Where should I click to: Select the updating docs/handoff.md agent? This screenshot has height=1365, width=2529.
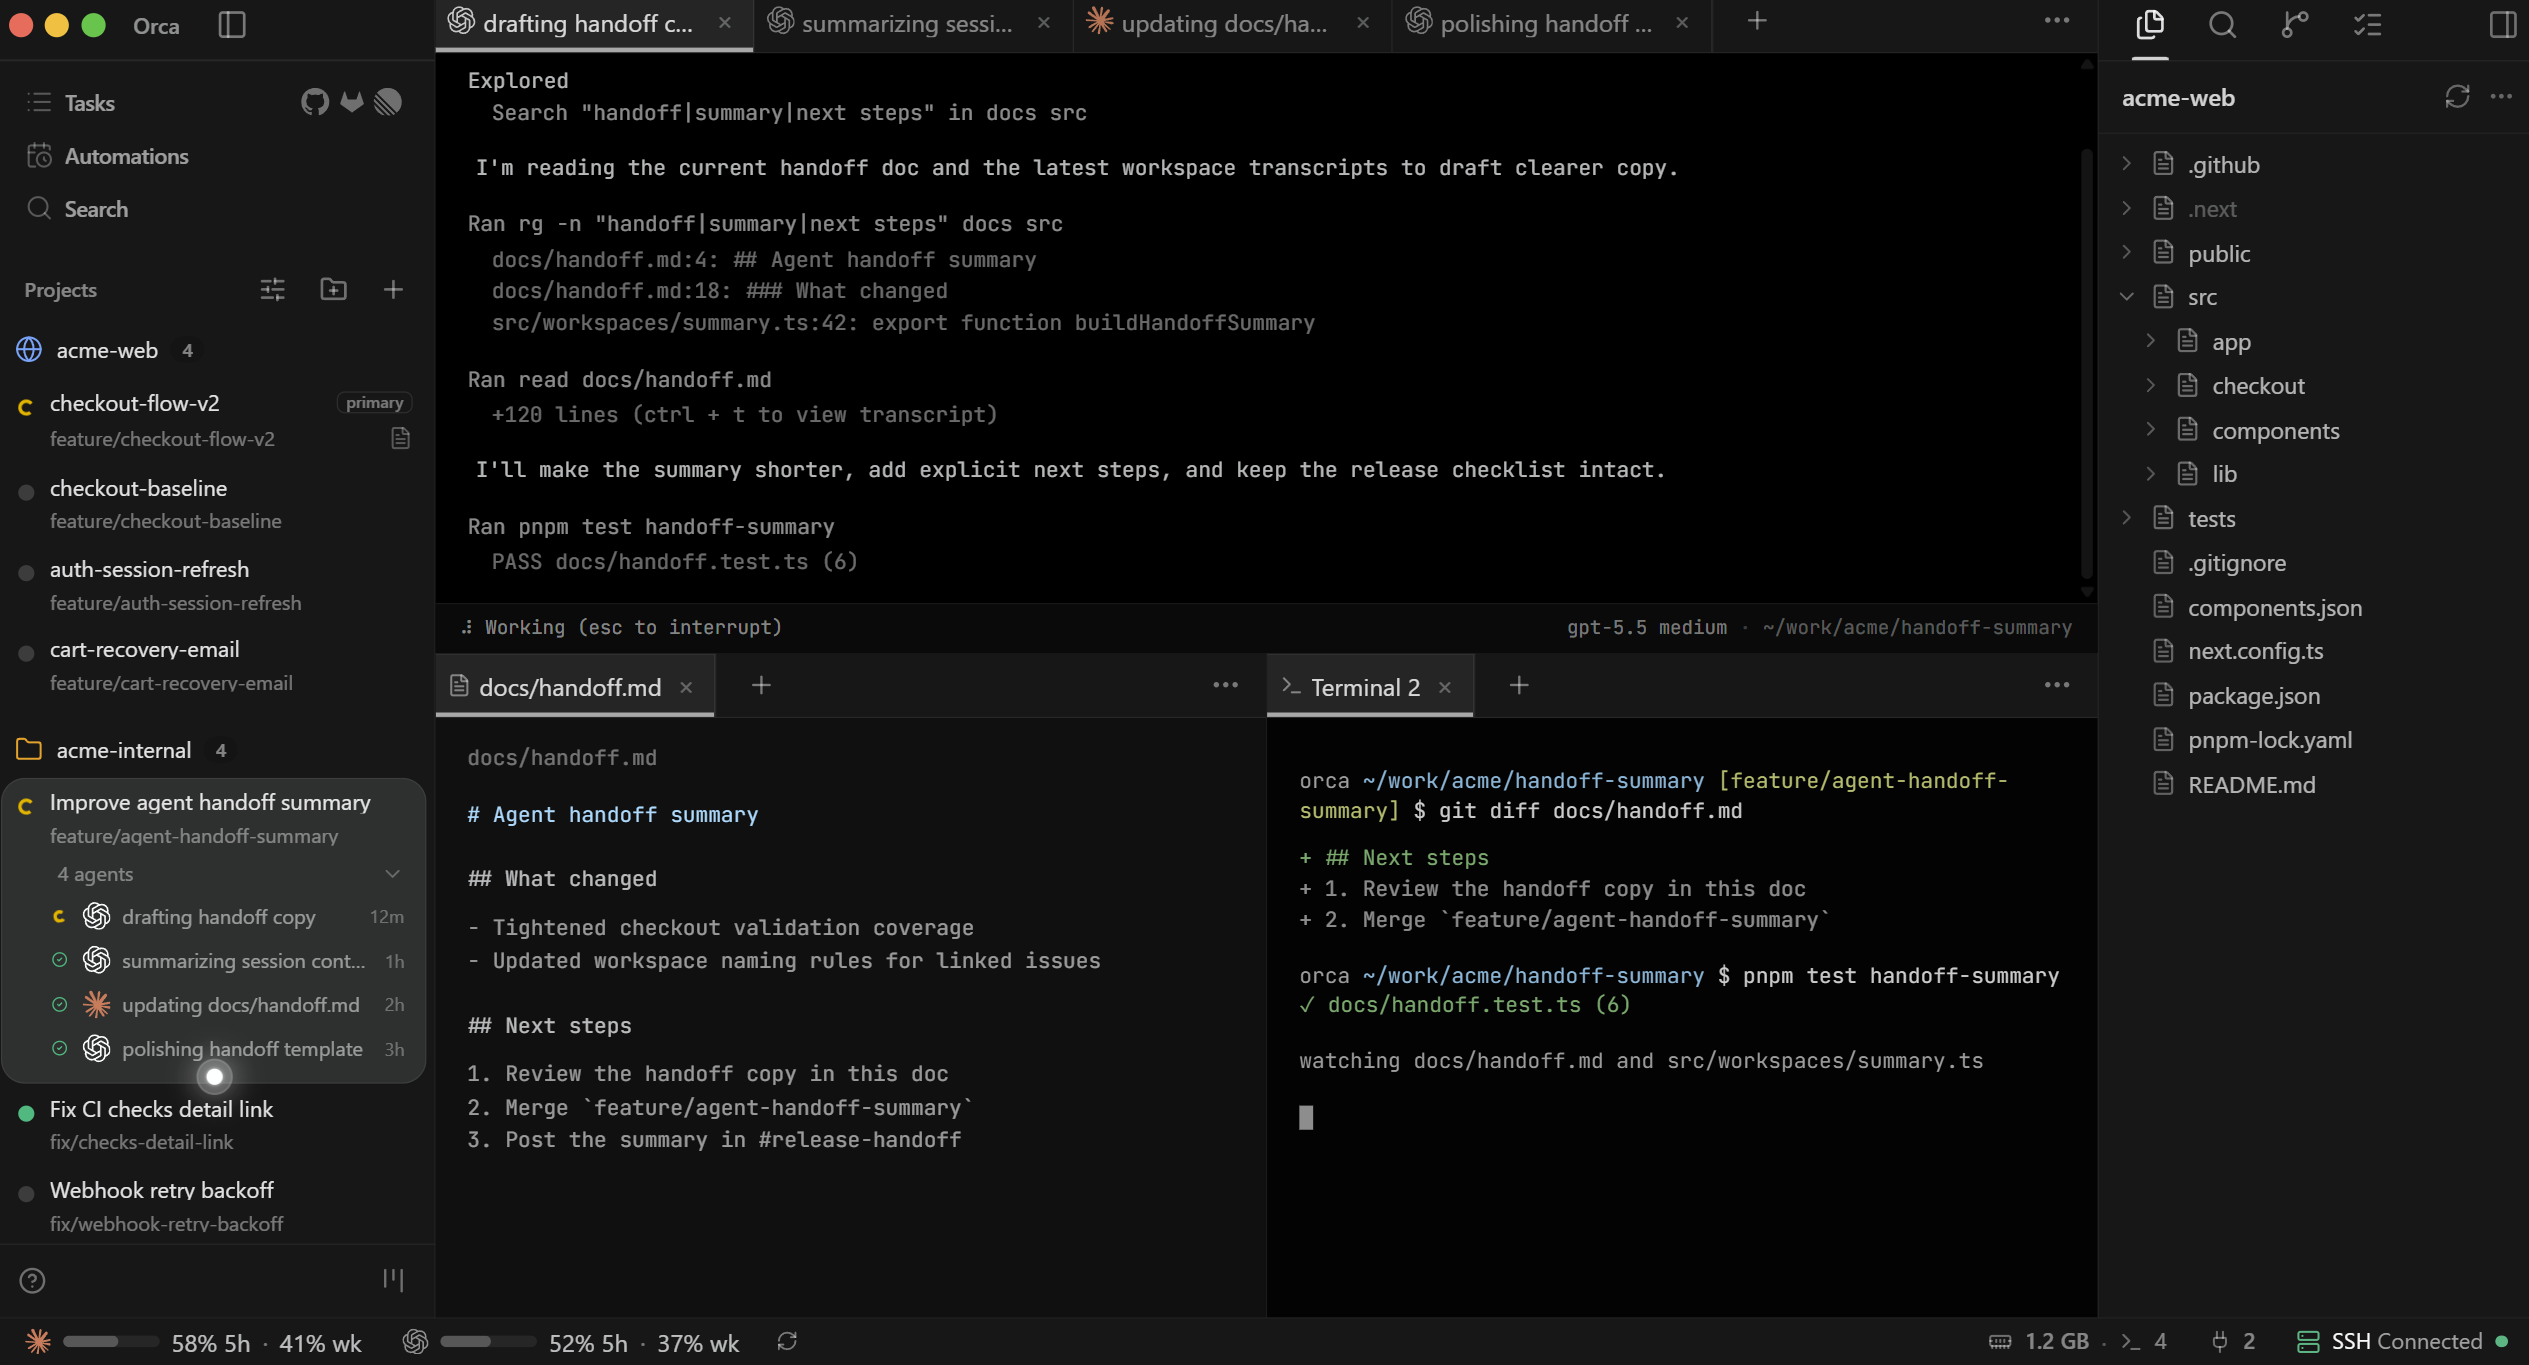click(x=230, y=1005)
